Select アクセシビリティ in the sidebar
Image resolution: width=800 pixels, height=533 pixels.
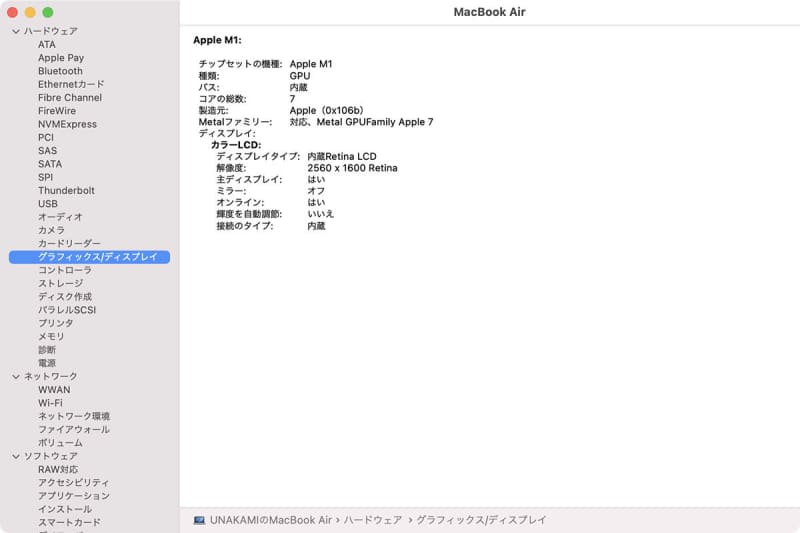click(x=73, y=483)
